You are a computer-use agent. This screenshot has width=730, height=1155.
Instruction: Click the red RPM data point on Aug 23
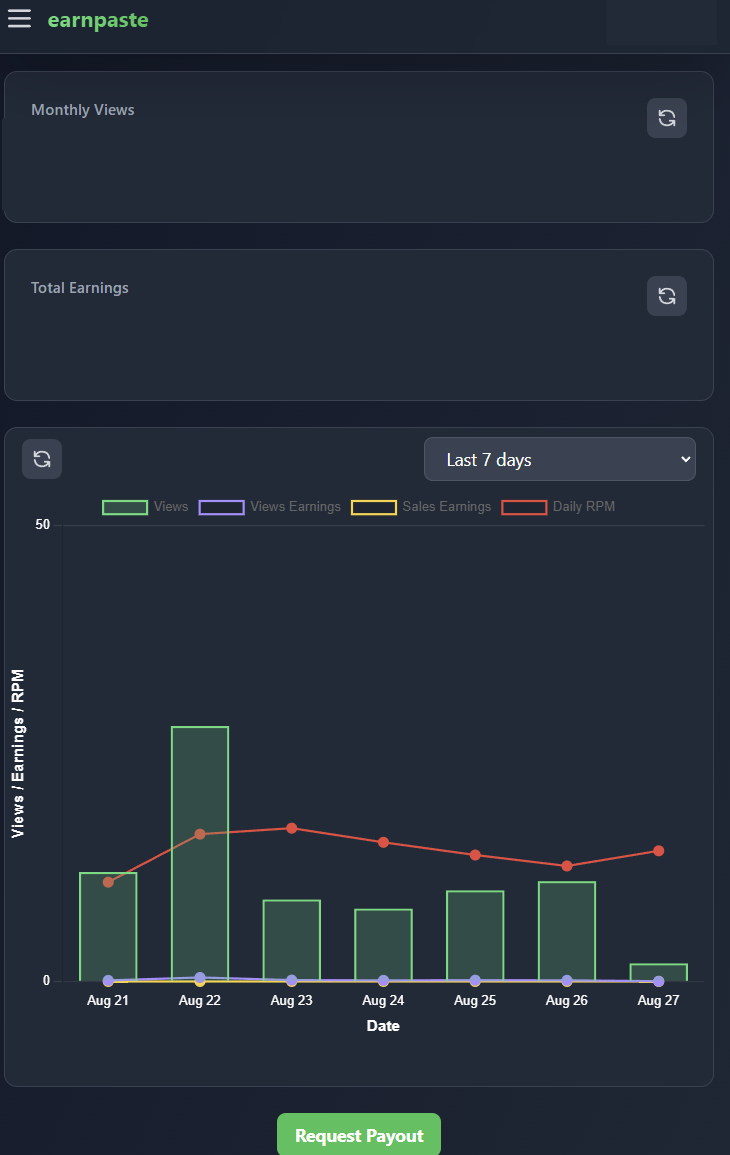pyautogui.click(x=291, y=828)
